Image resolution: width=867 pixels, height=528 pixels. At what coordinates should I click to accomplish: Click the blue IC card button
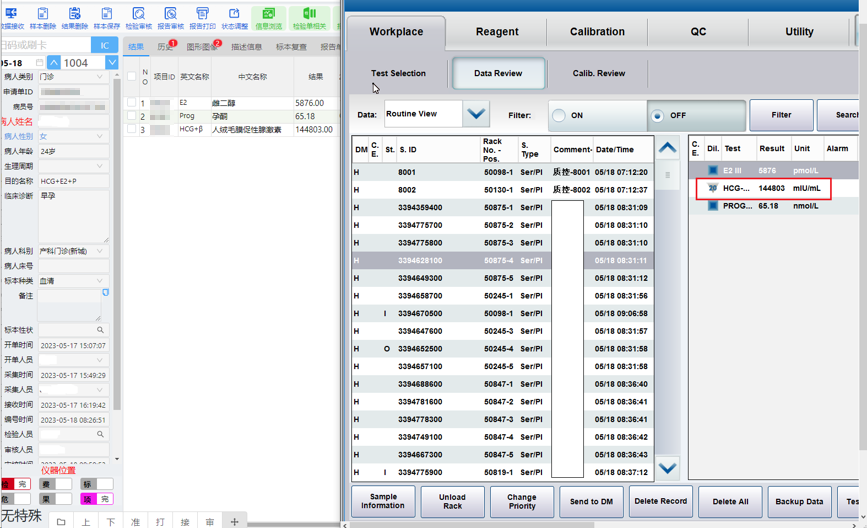[105, 45]
